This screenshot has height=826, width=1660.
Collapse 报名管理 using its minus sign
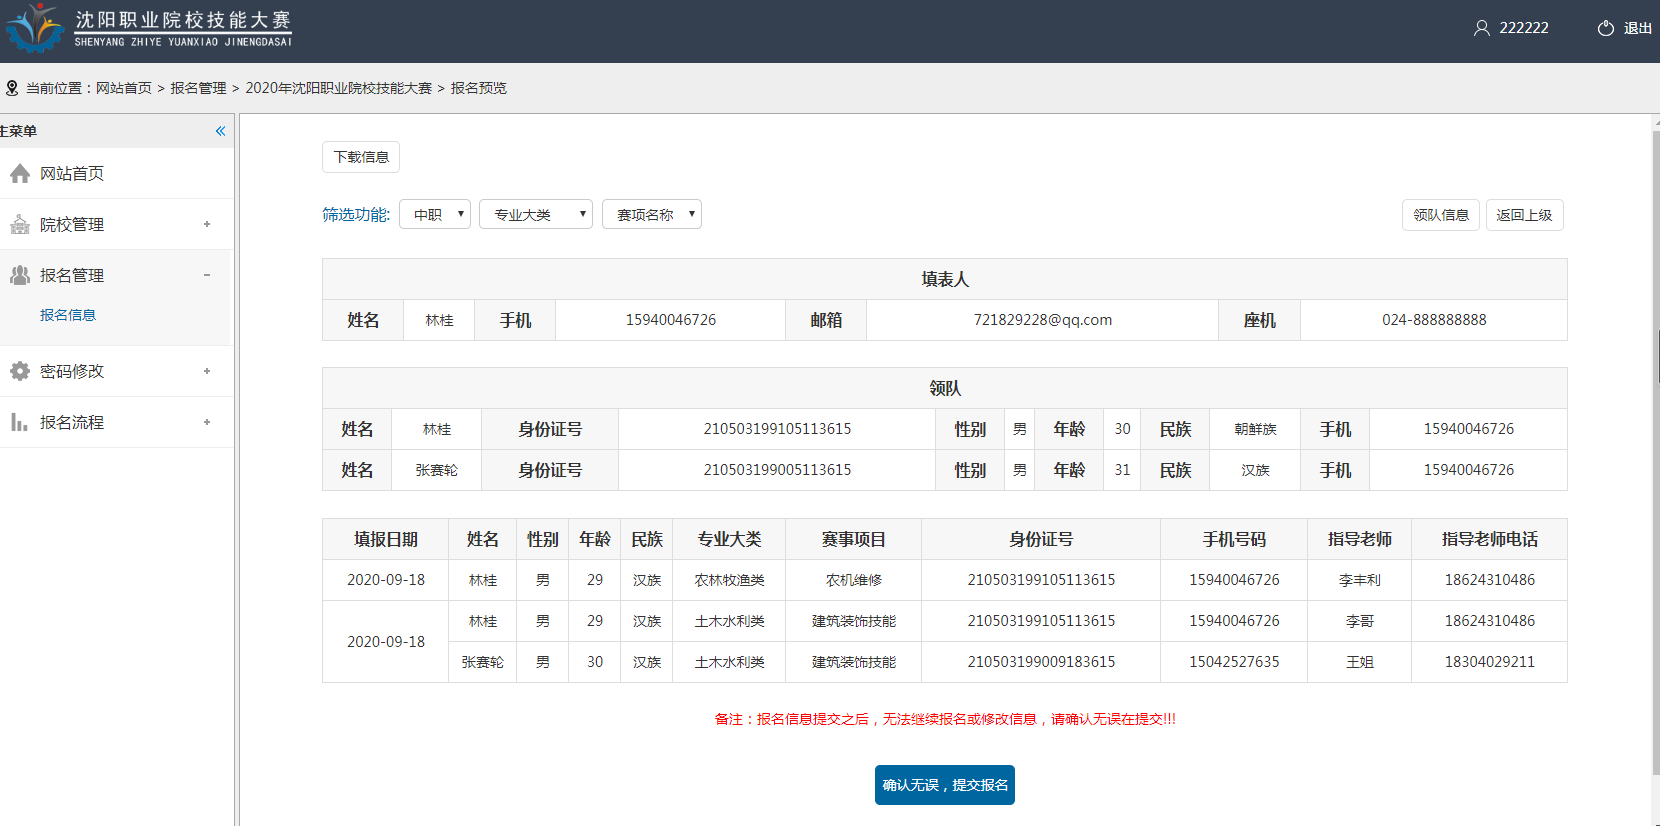click(207, 275)
